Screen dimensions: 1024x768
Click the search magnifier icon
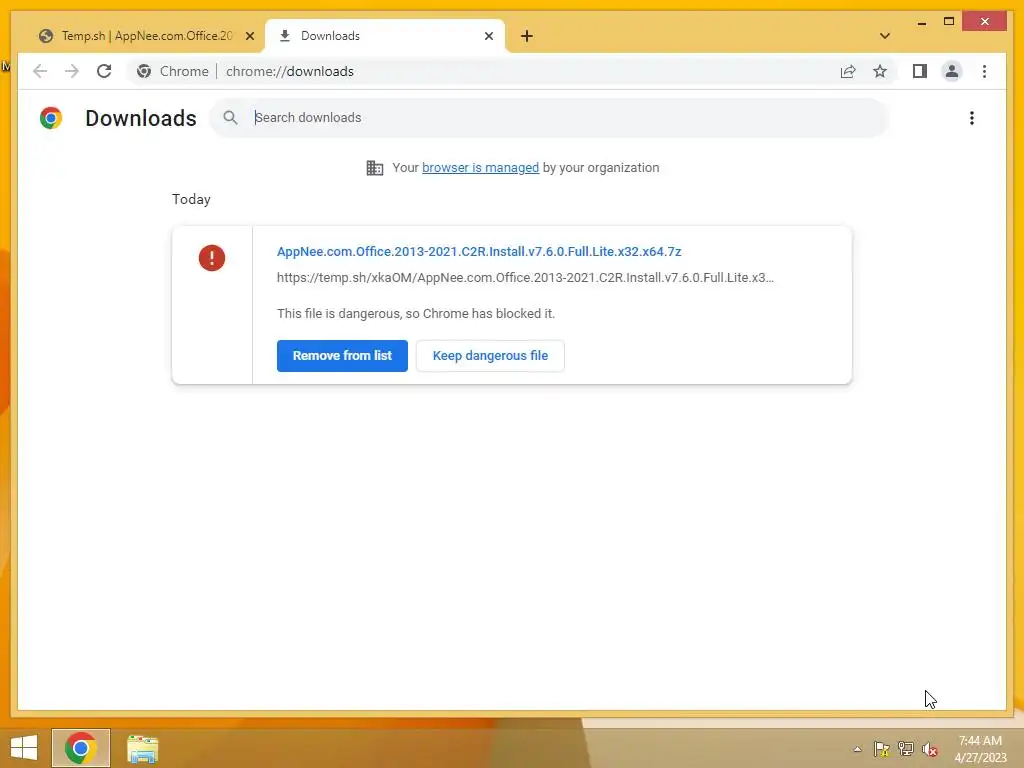click(x=230, y=118)
